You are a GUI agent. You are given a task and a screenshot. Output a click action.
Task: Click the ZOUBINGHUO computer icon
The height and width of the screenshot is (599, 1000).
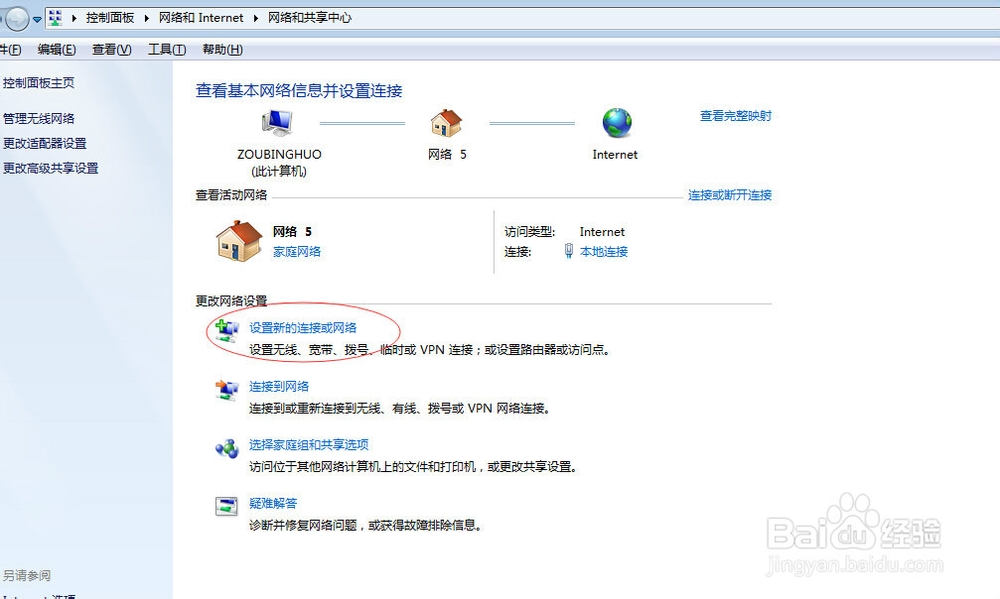click(277, 122)
